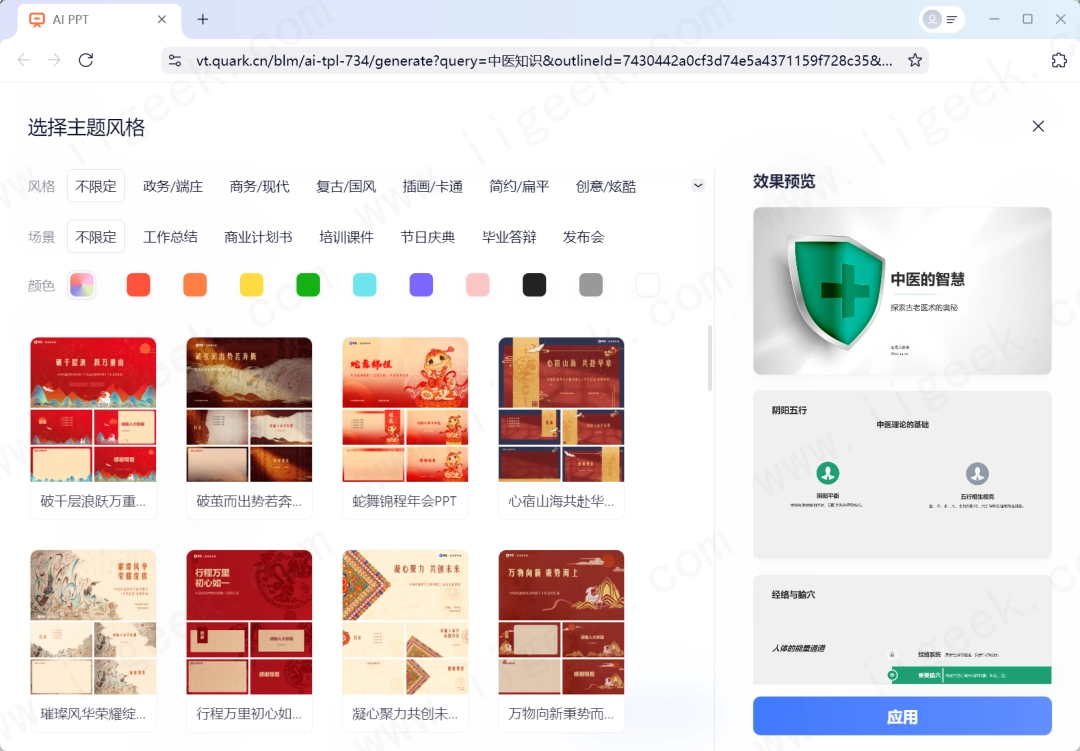1080x751 pixels.
Task: Click the browser back navigation arrow
Action: pos(24,60)
